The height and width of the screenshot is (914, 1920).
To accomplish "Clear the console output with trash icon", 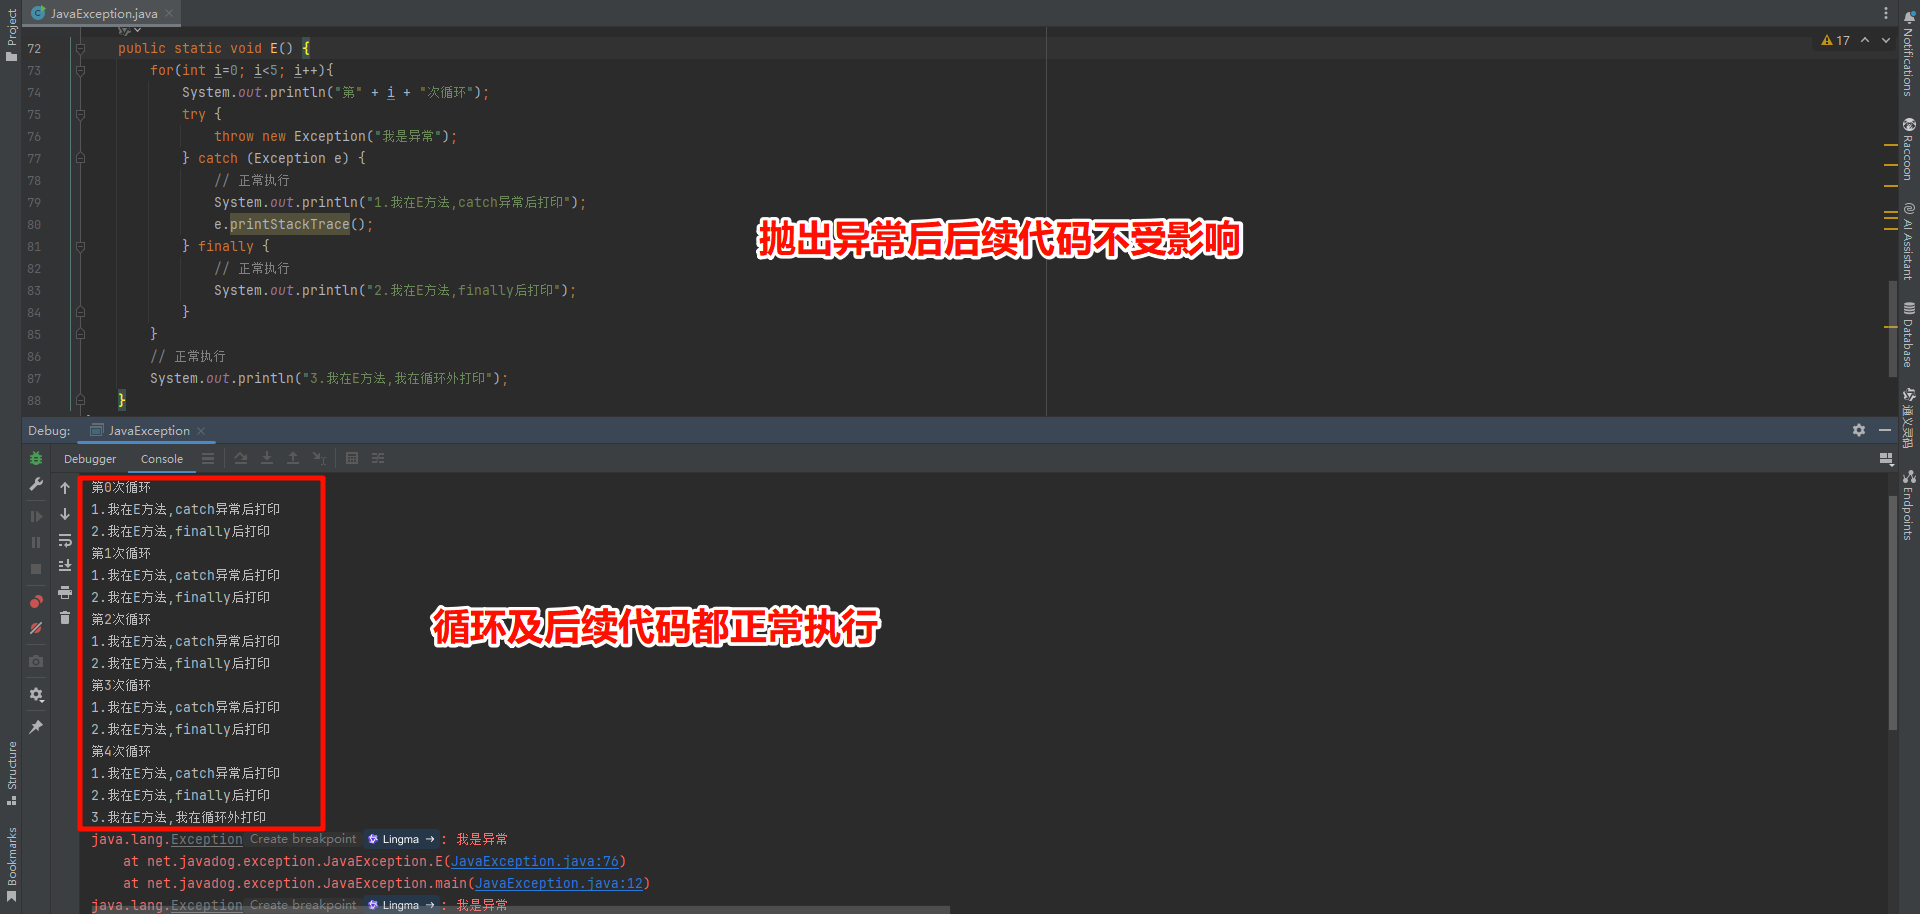I will (x=65, y=616).
